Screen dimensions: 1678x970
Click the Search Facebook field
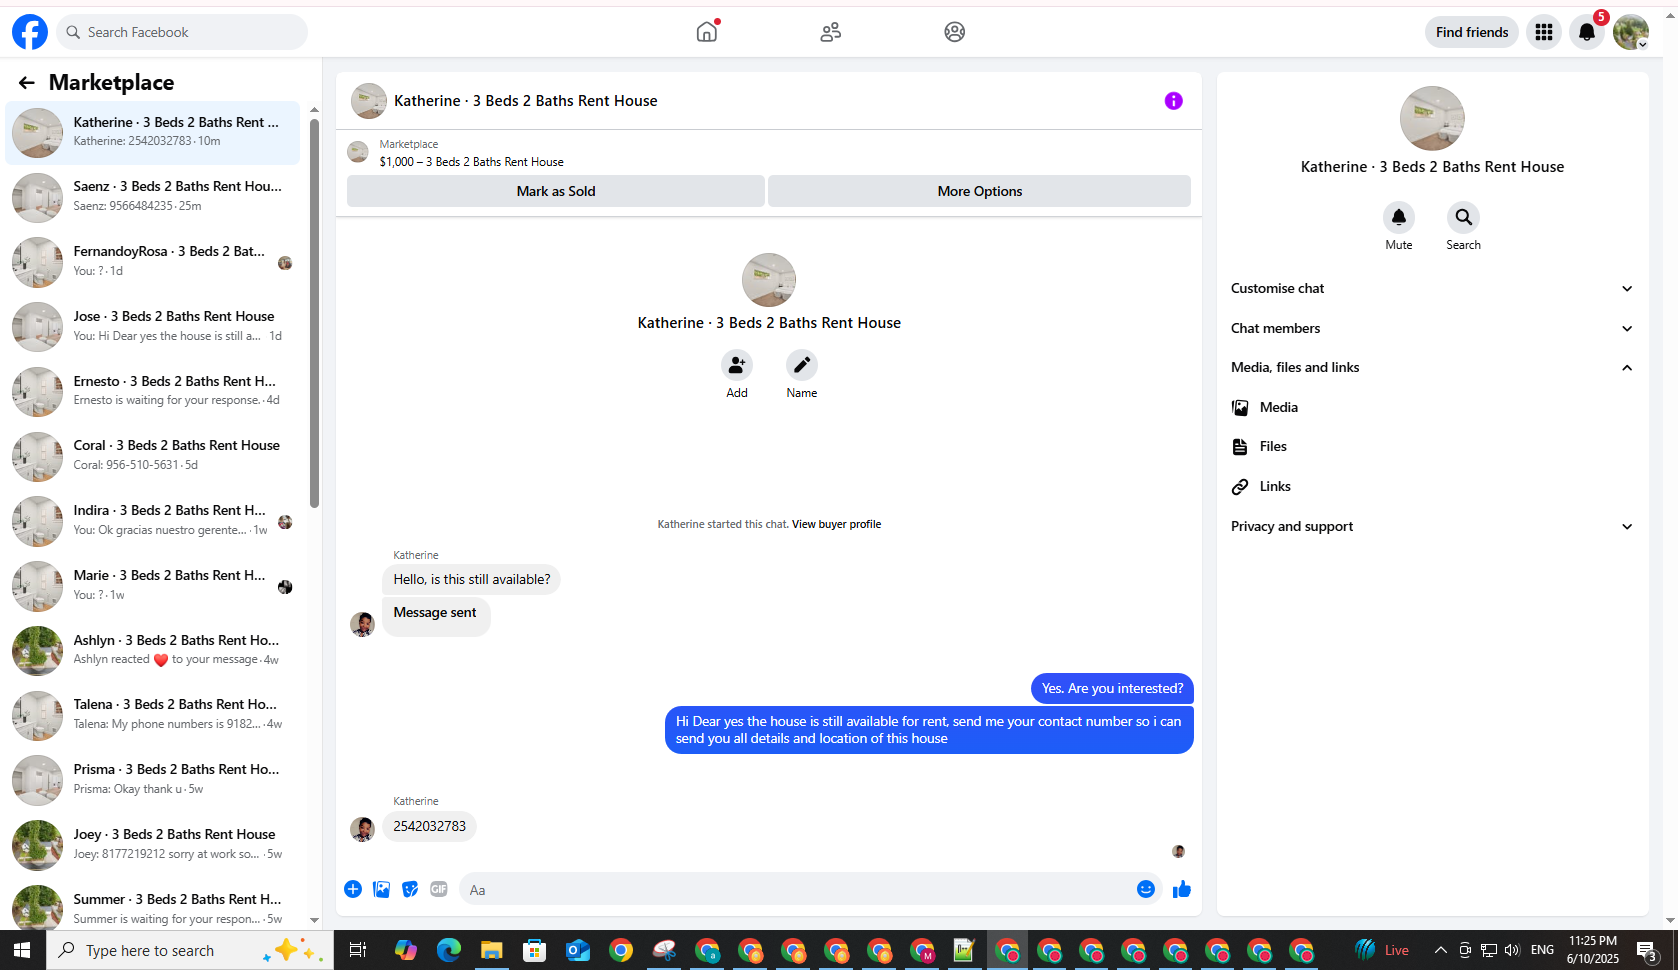click(182, 32)
